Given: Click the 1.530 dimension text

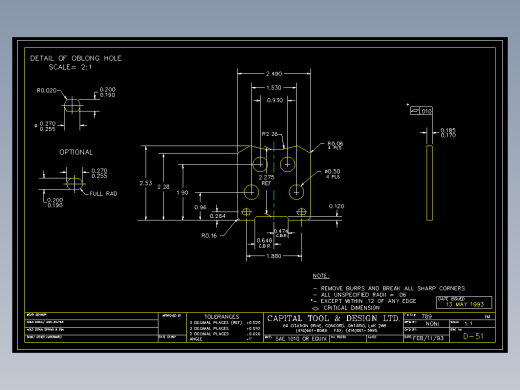Looking at the screenshot, I should coord(274,88).
